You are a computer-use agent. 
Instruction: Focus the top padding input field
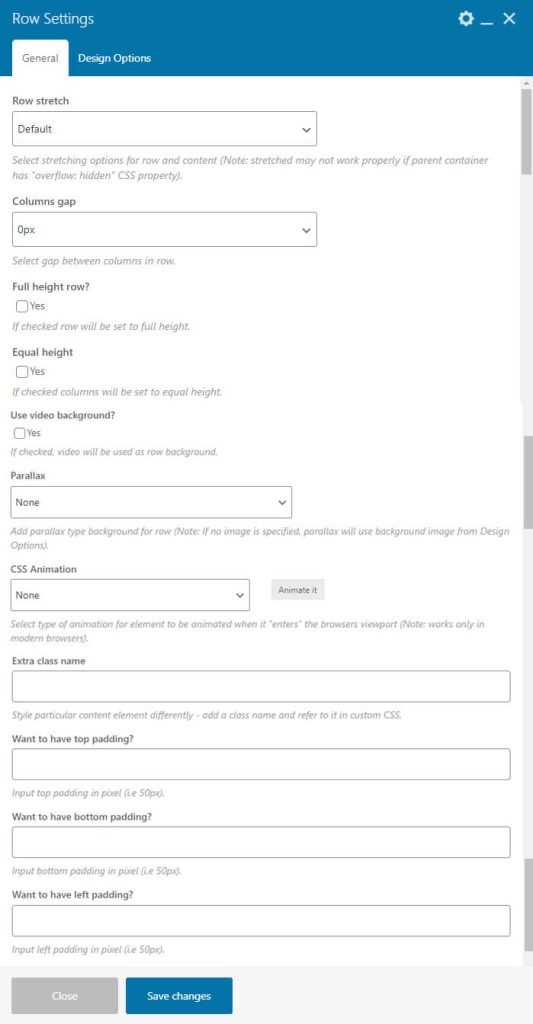click(261, 764)
